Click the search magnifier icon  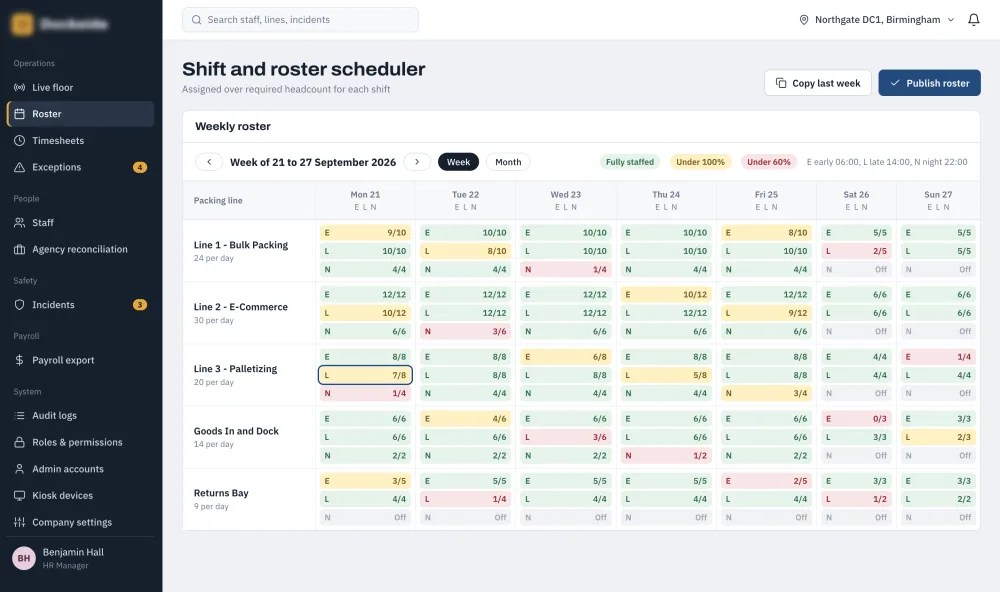[196, 20]
